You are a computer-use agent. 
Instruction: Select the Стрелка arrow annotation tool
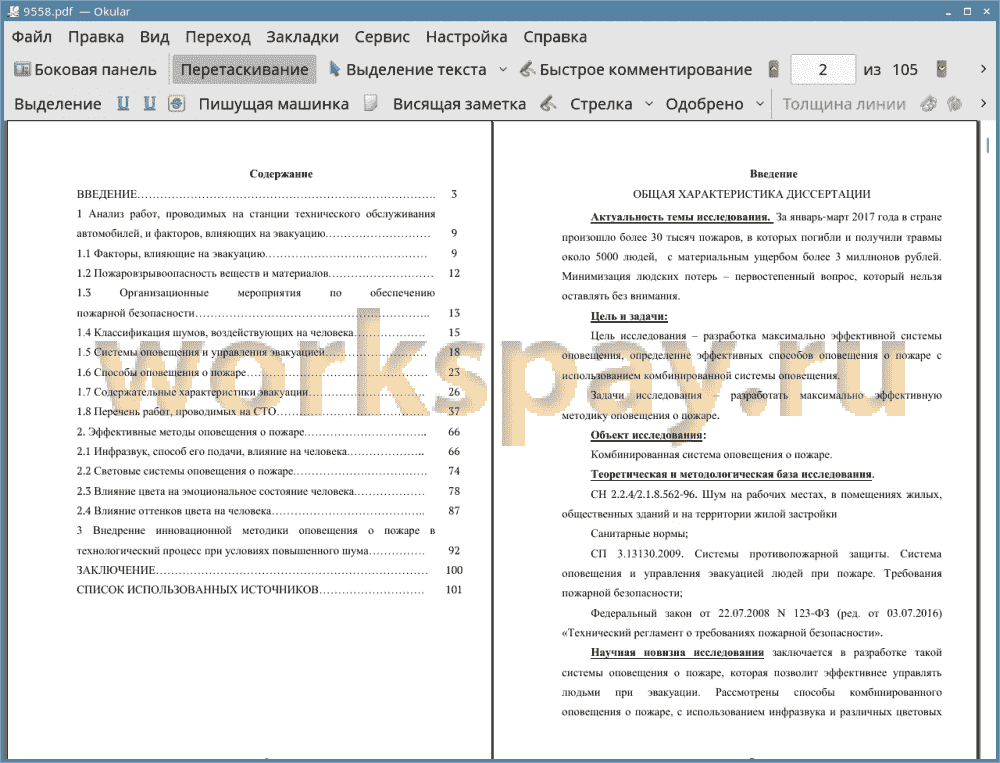[601, 104]
